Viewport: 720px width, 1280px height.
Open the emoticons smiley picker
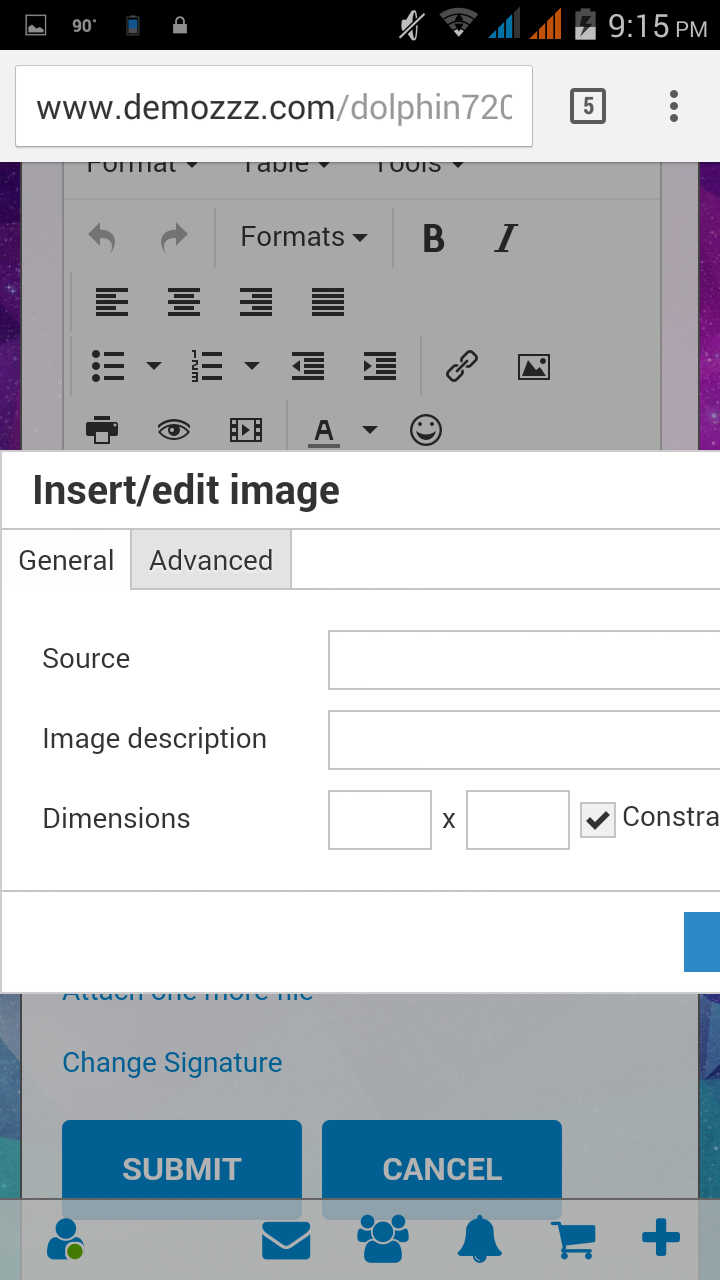coord(426,430)
